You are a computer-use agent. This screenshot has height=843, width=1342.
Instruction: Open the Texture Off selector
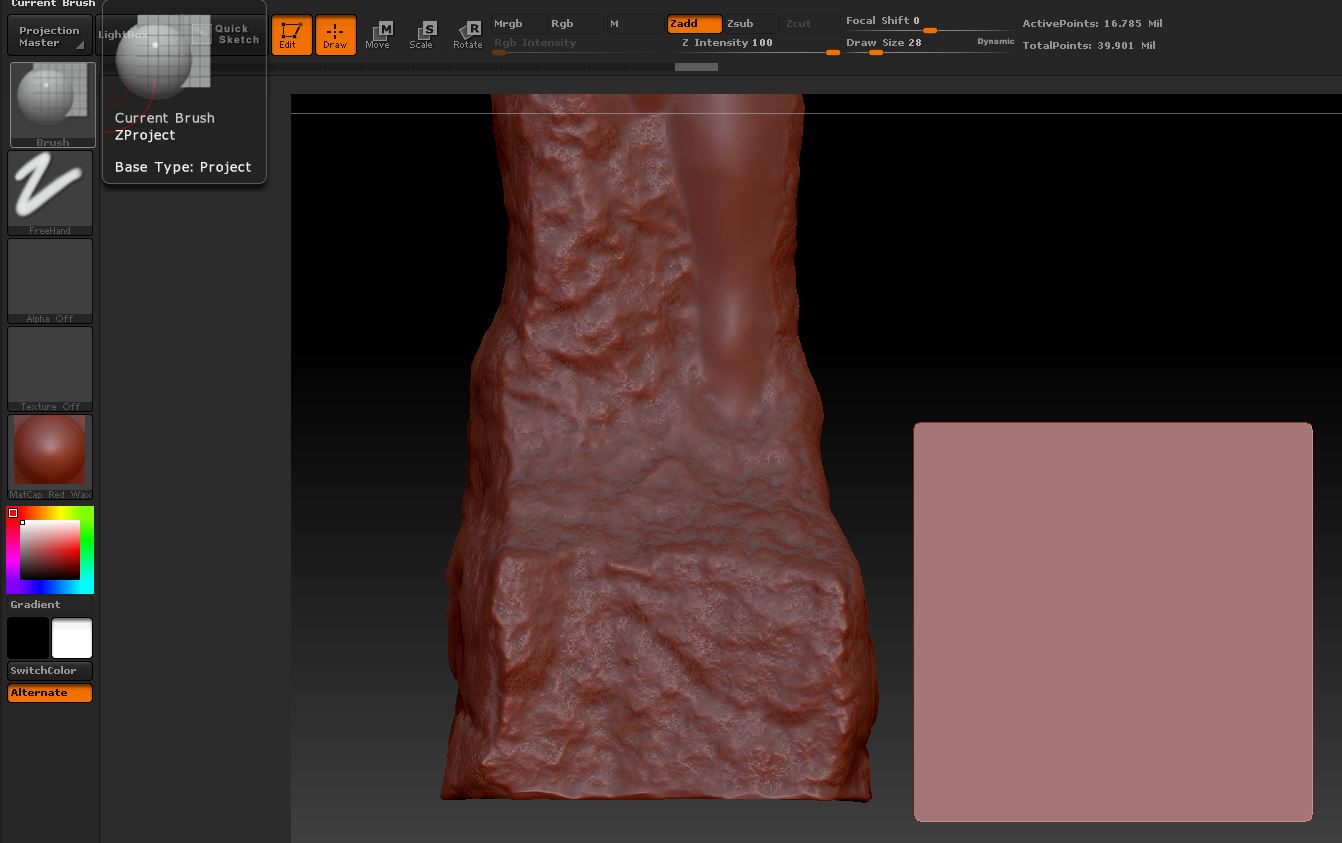pyautogui.click(x=50, y=369)
